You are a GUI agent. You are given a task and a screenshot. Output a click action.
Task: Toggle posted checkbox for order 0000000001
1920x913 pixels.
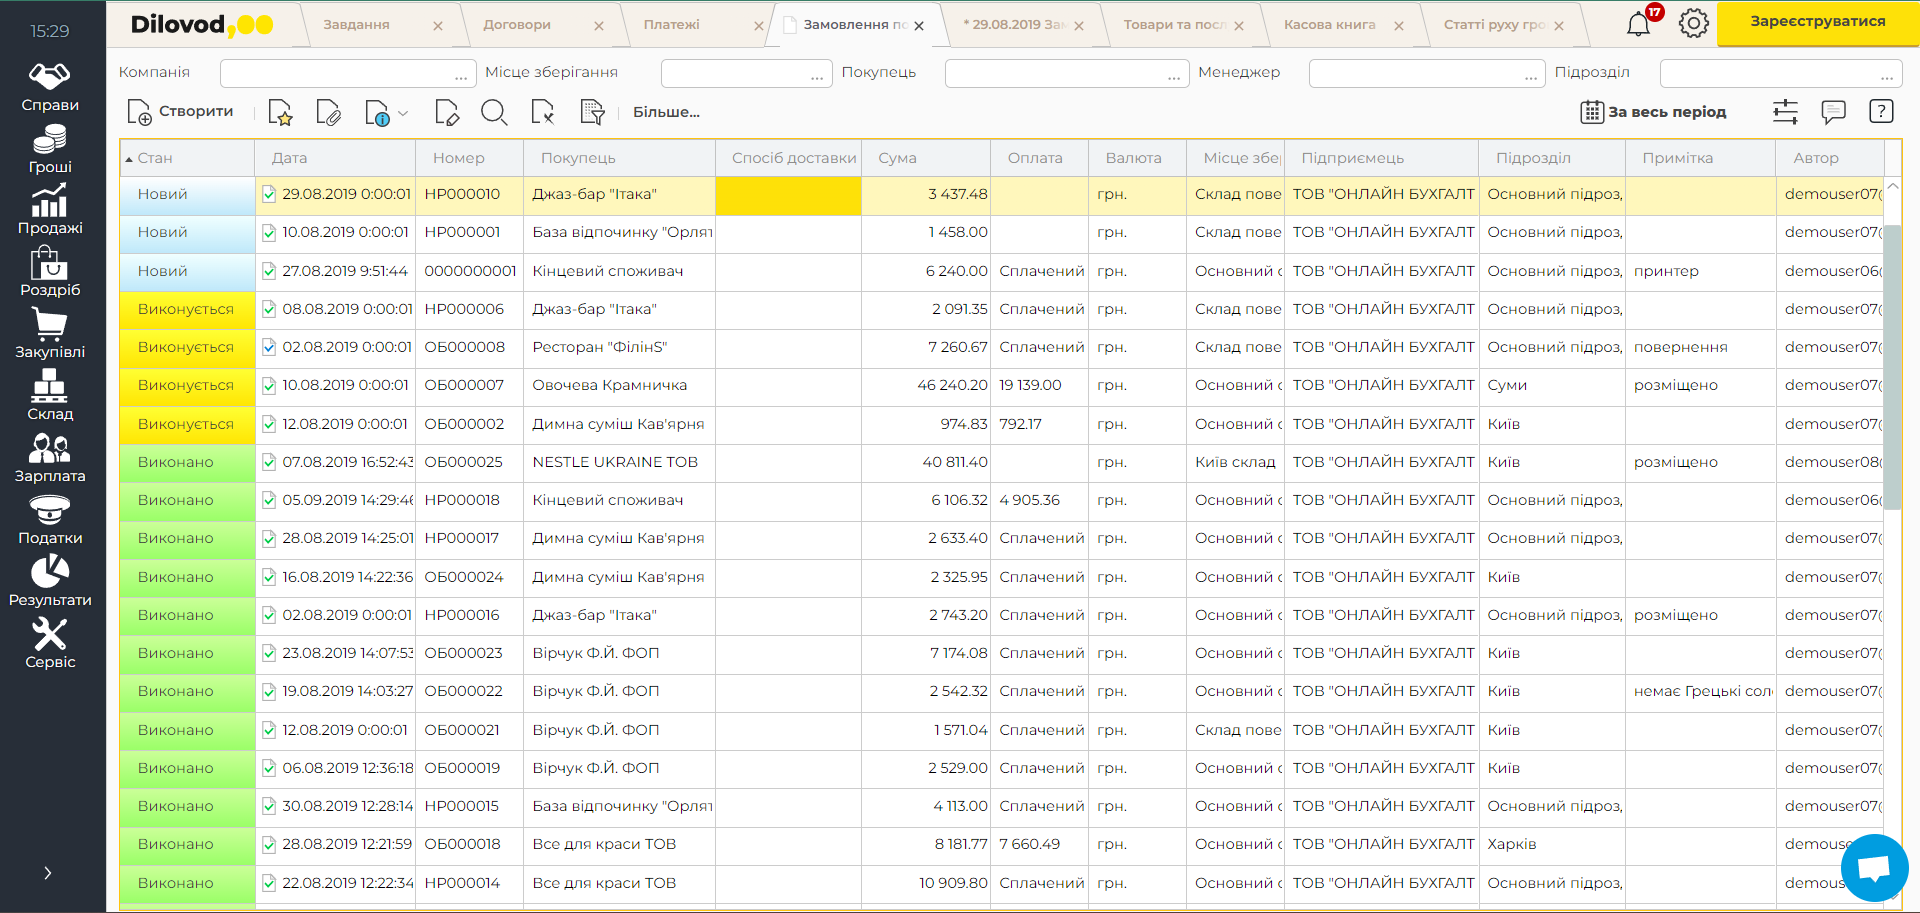pos(269,271)
